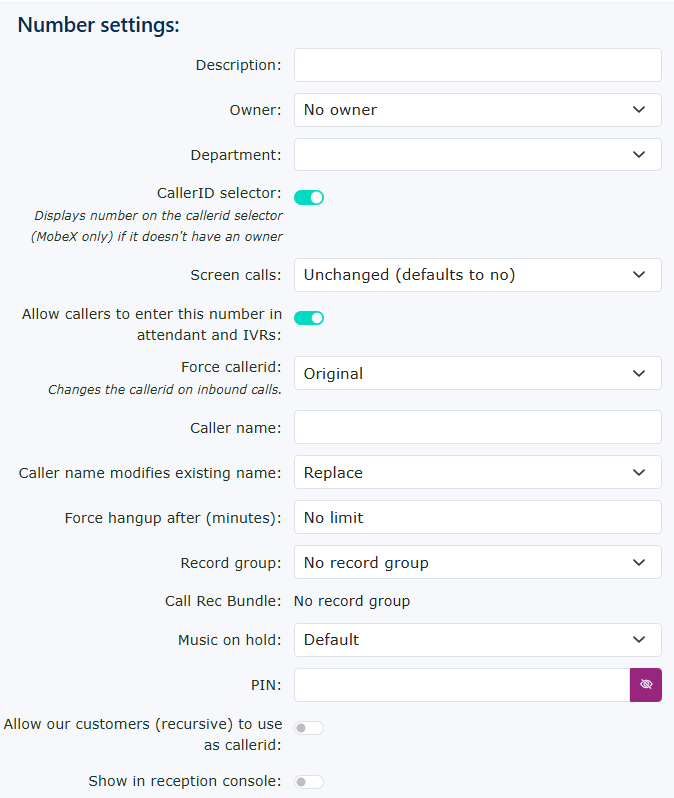The image size is (674, 798).
Task: Click the chevron arrow in Owner field
Action: click(639, 110)
